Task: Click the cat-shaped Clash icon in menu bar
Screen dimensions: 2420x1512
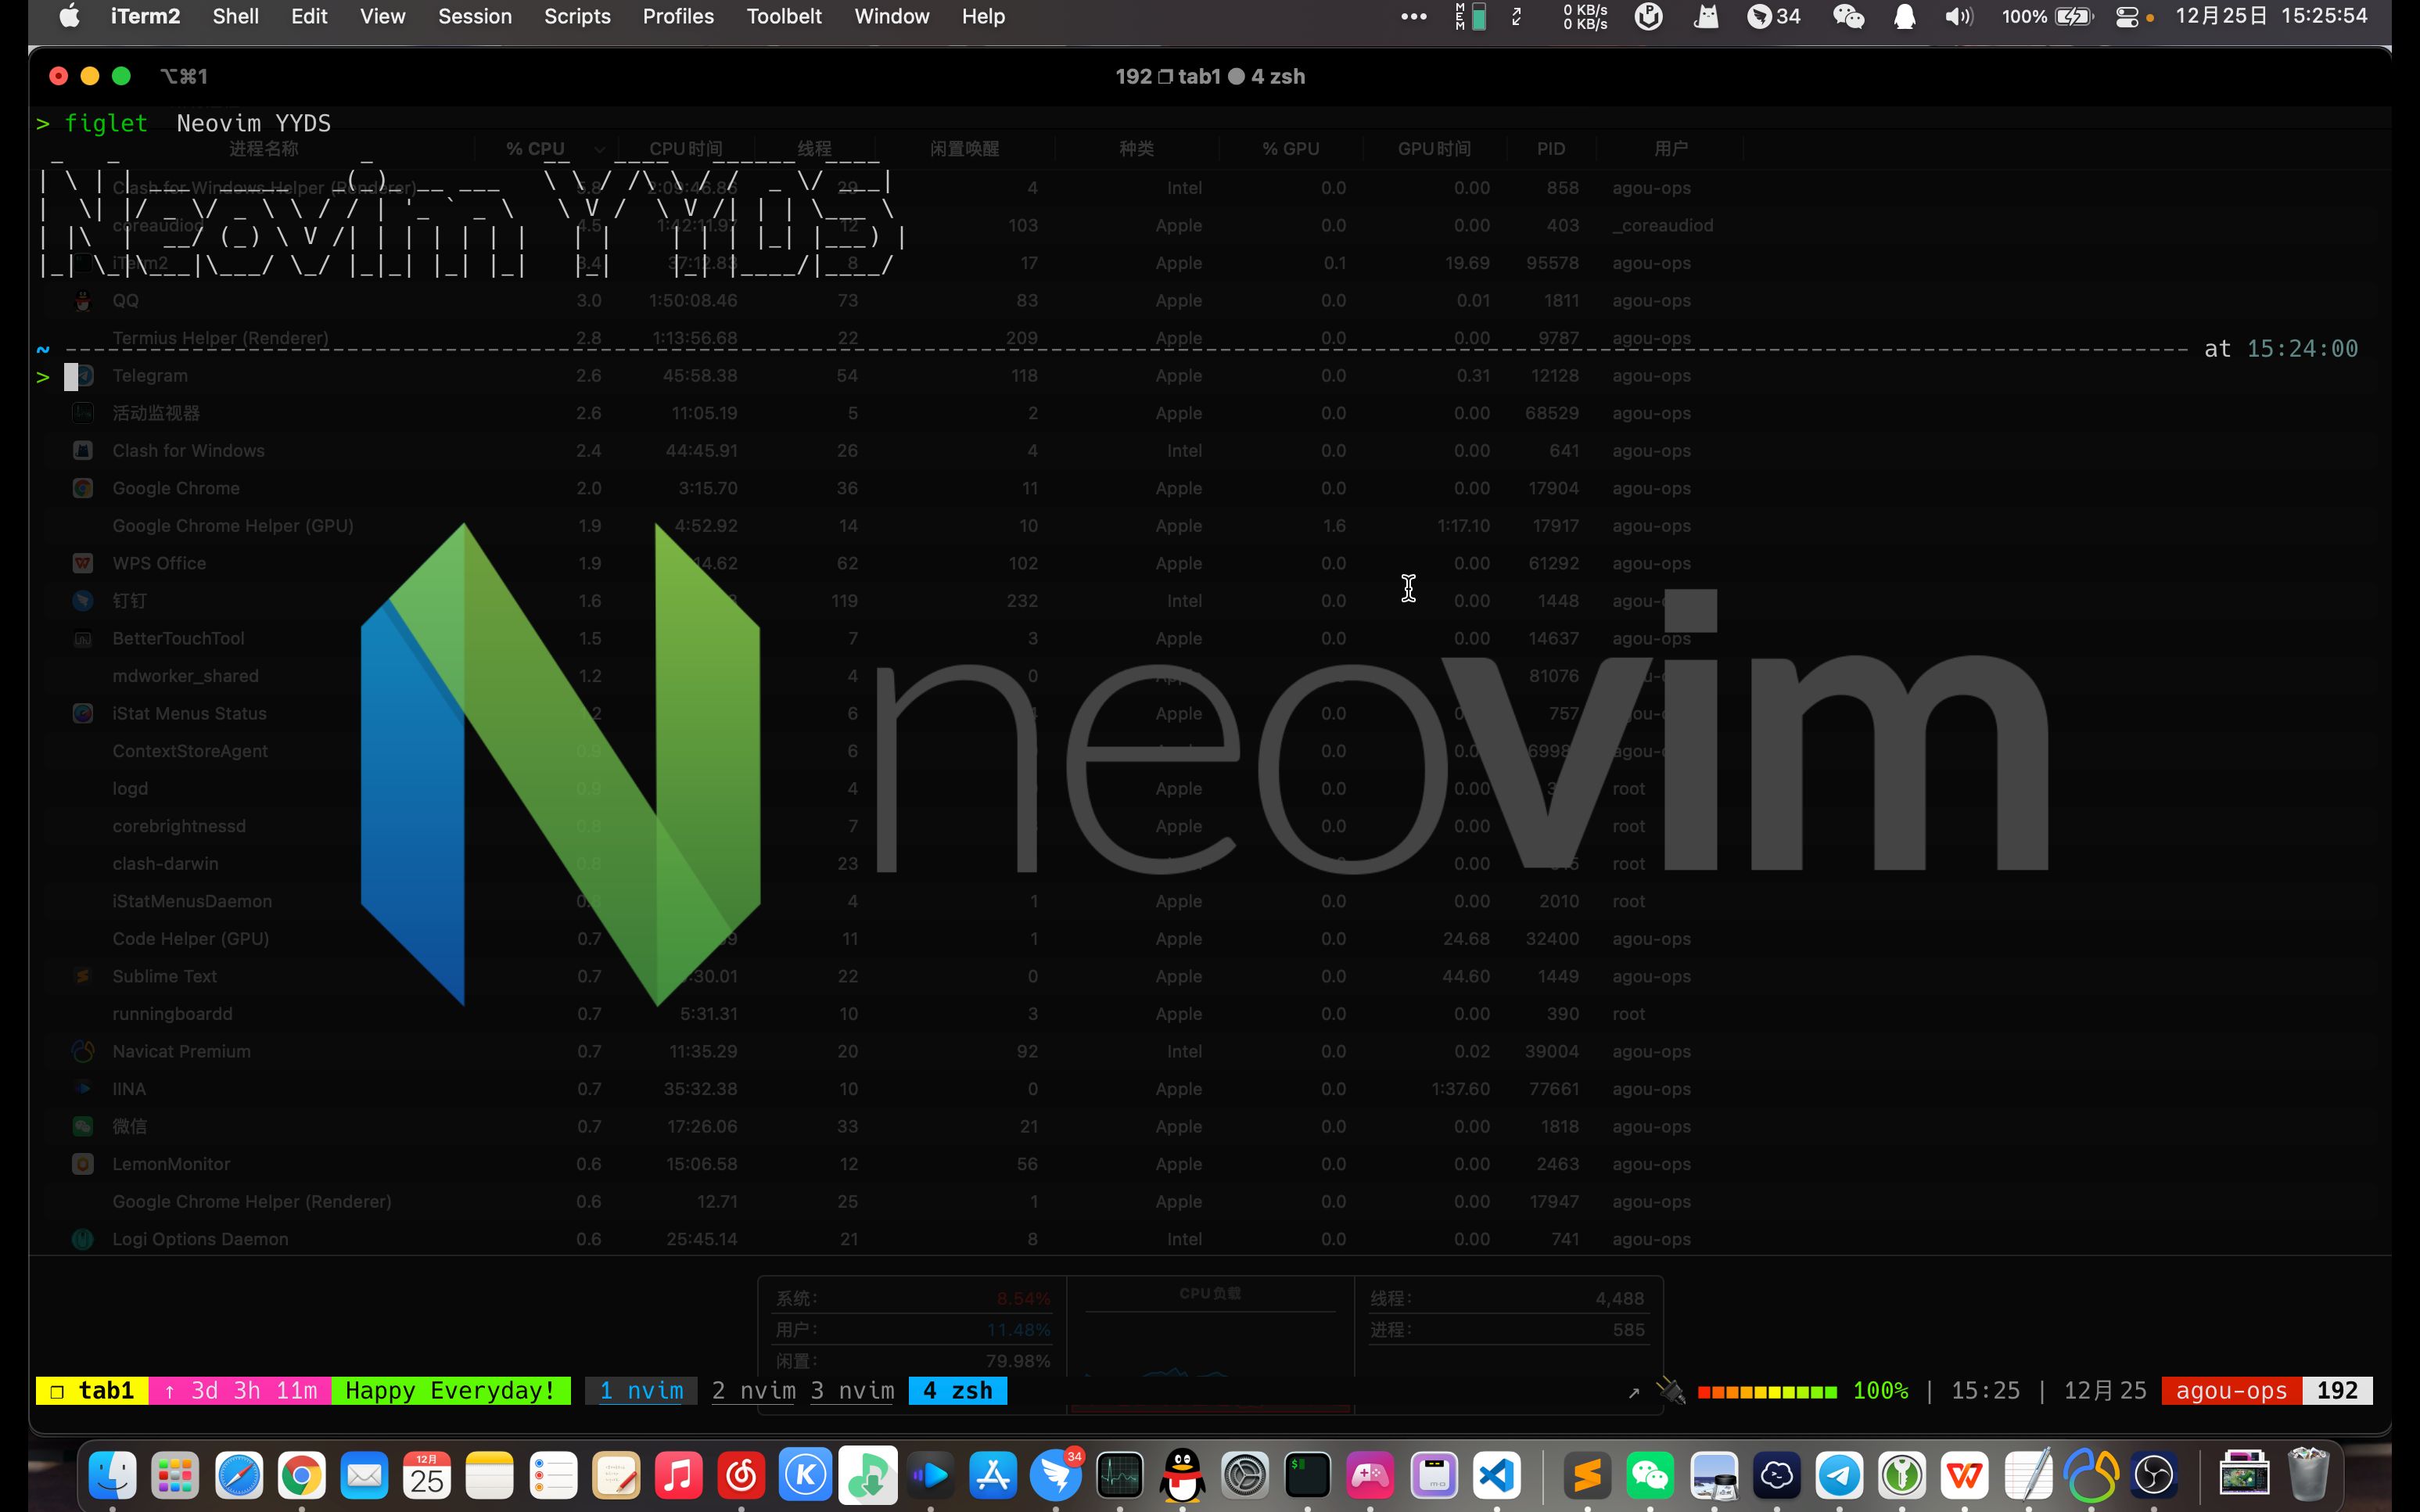Action: (x=1706, y=16)
